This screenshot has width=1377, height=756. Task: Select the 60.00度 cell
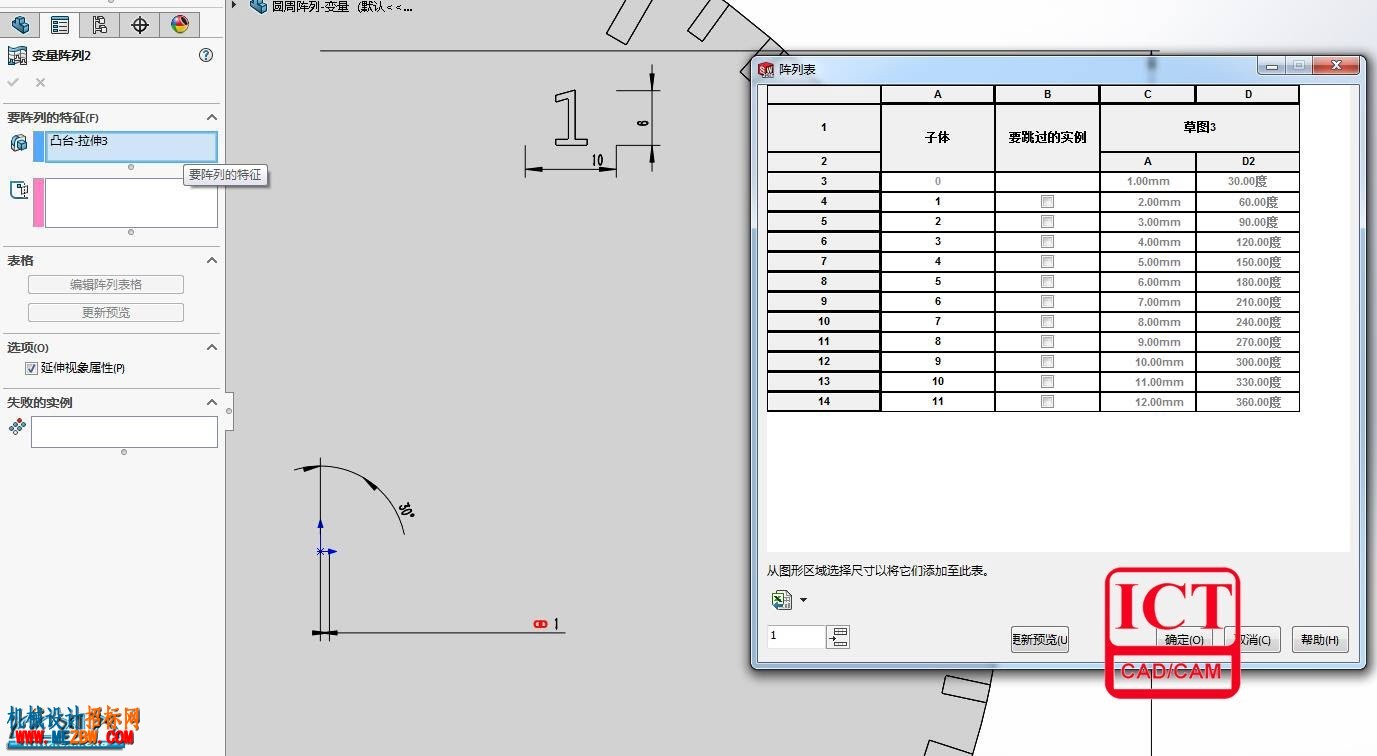[1248, 202]
